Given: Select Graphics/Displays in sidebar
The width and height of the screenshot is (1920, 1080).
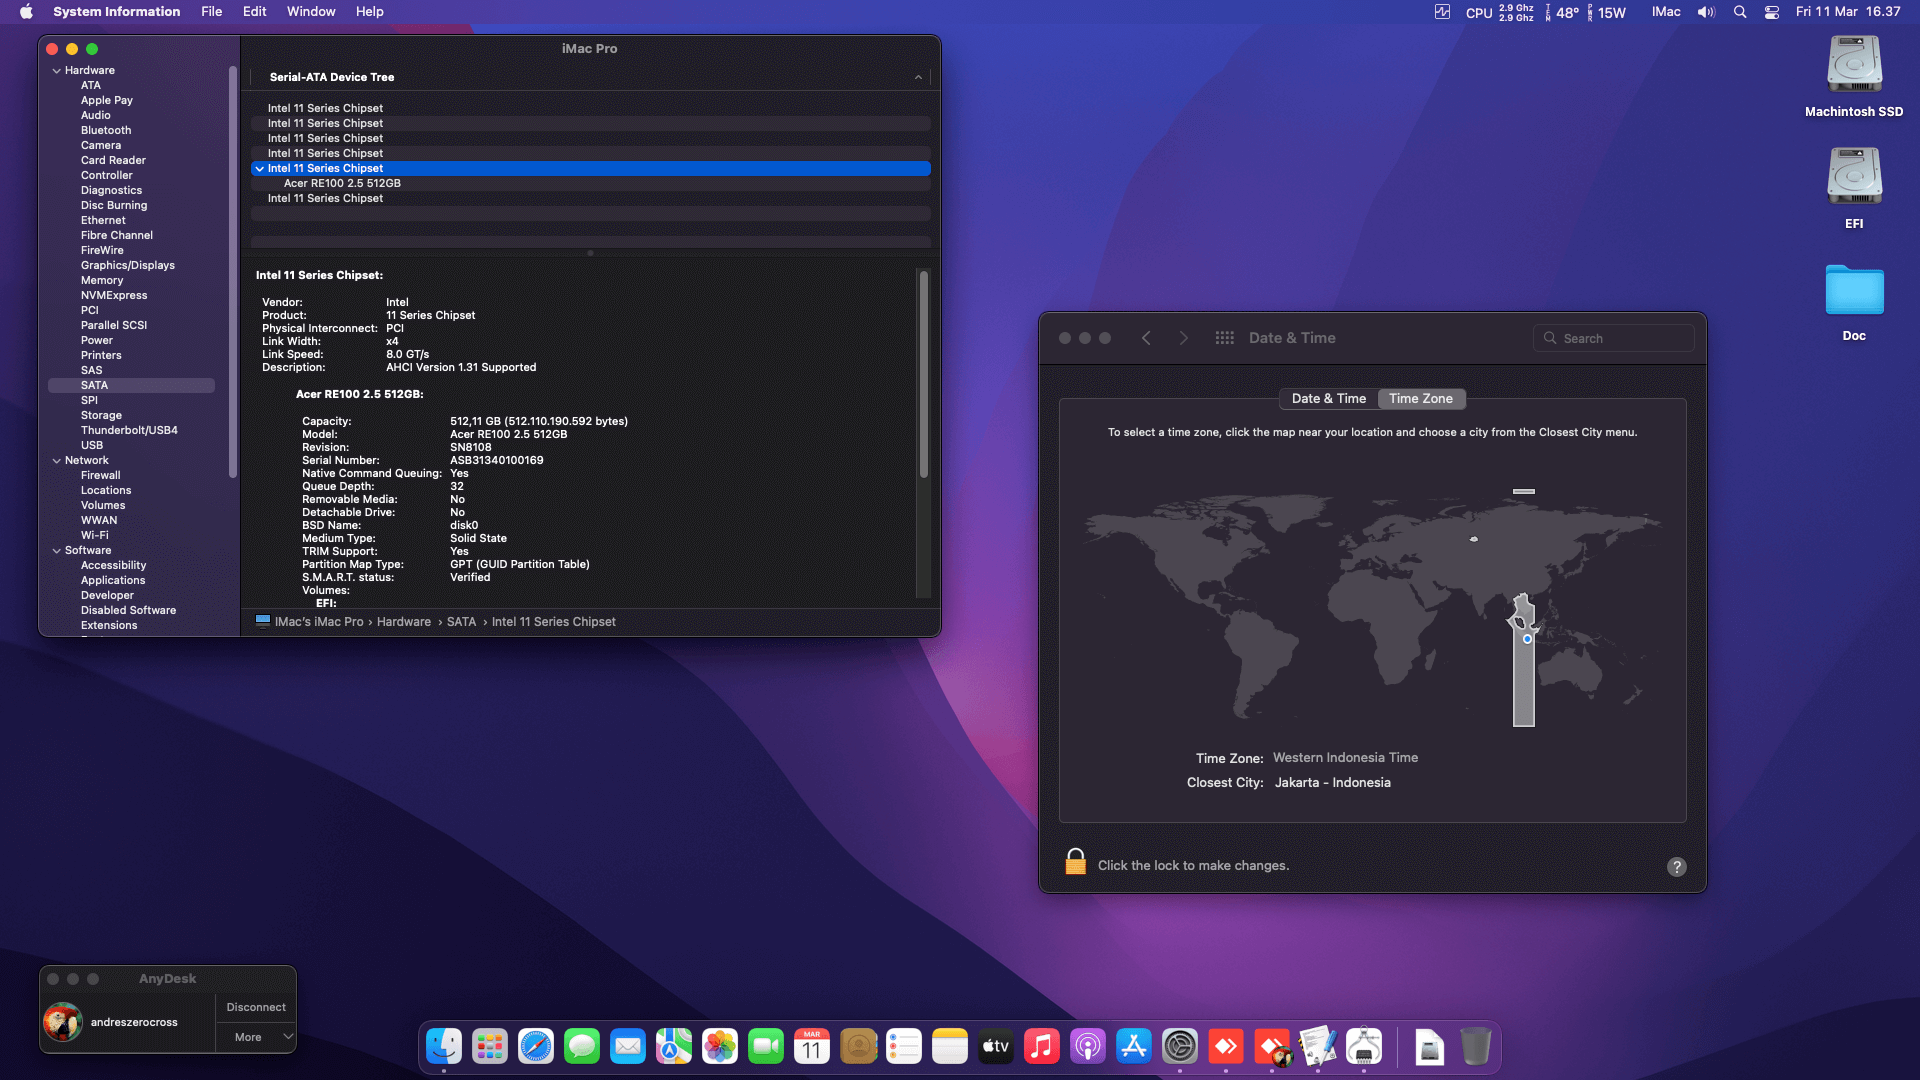Looking at the screenshot, I should tap(128, 266).
